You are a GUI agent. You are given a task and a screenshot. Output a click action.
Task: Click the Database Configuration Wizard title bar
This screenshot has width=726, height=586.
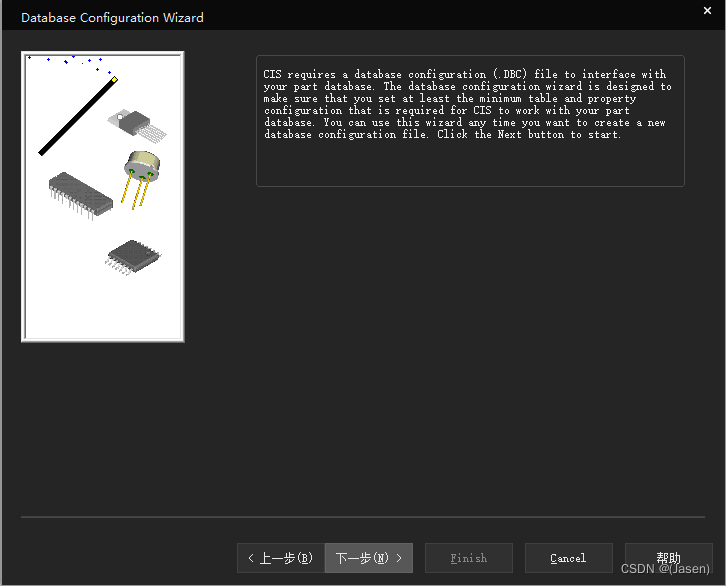(x=300, y=16)
